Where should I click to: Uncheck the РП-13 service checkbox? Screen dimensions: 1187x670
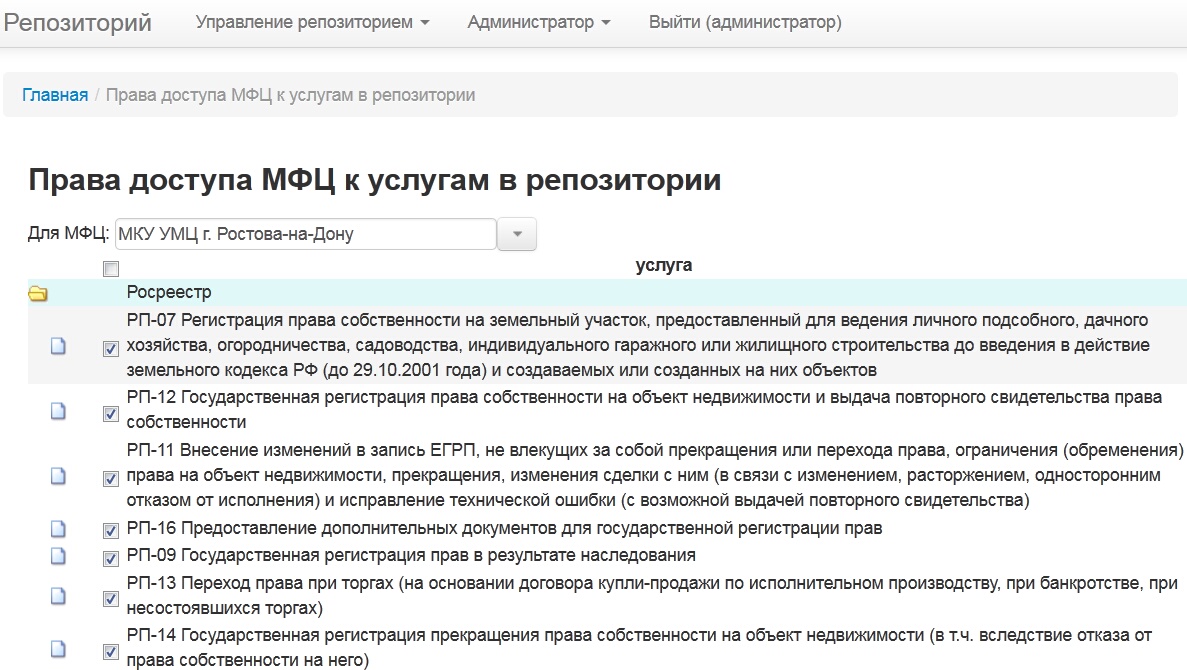111,599
